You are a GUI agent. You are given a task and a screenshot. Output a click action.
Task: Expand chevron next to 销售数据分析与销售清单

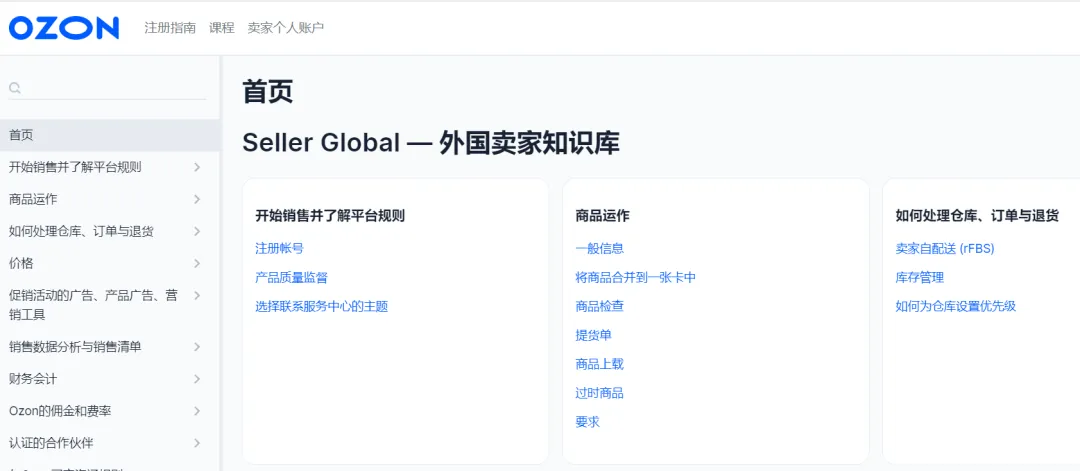[x=197, y=347]
